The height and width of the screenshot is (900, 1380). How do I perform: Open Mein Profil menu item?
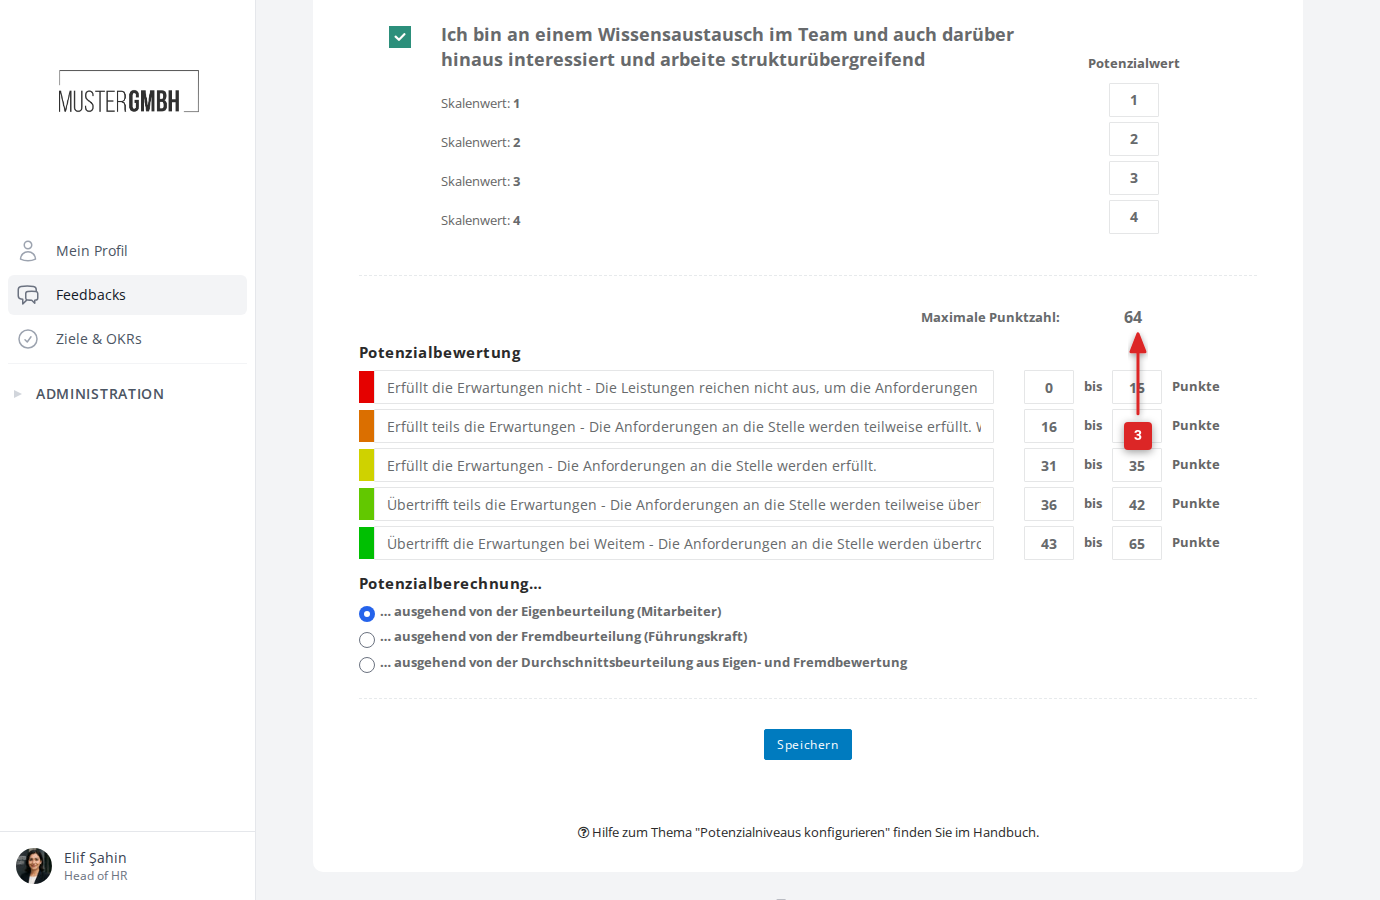pos(127,251)
